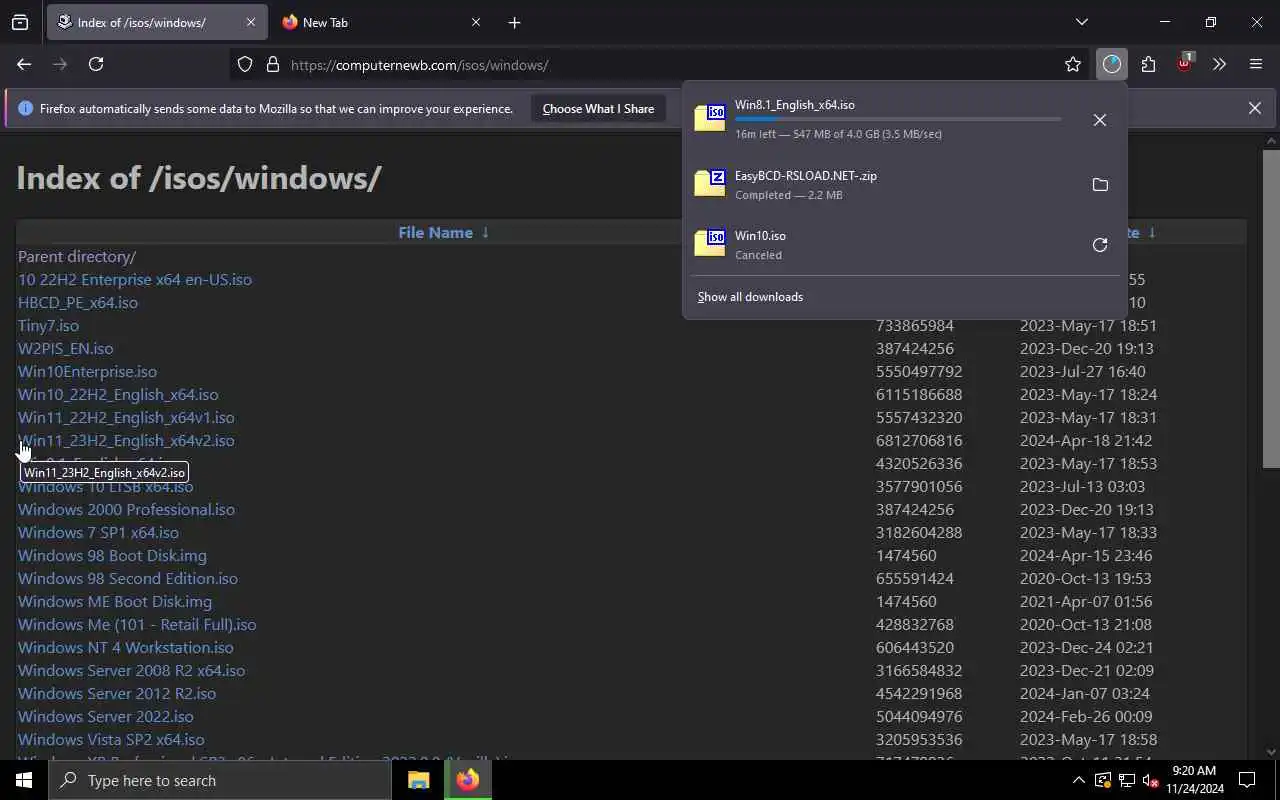Screen dimensions: 1280x800
Task: Click the page vertical scrollbar thumb
Action: pyautogui.click(x=1271, y=308)
